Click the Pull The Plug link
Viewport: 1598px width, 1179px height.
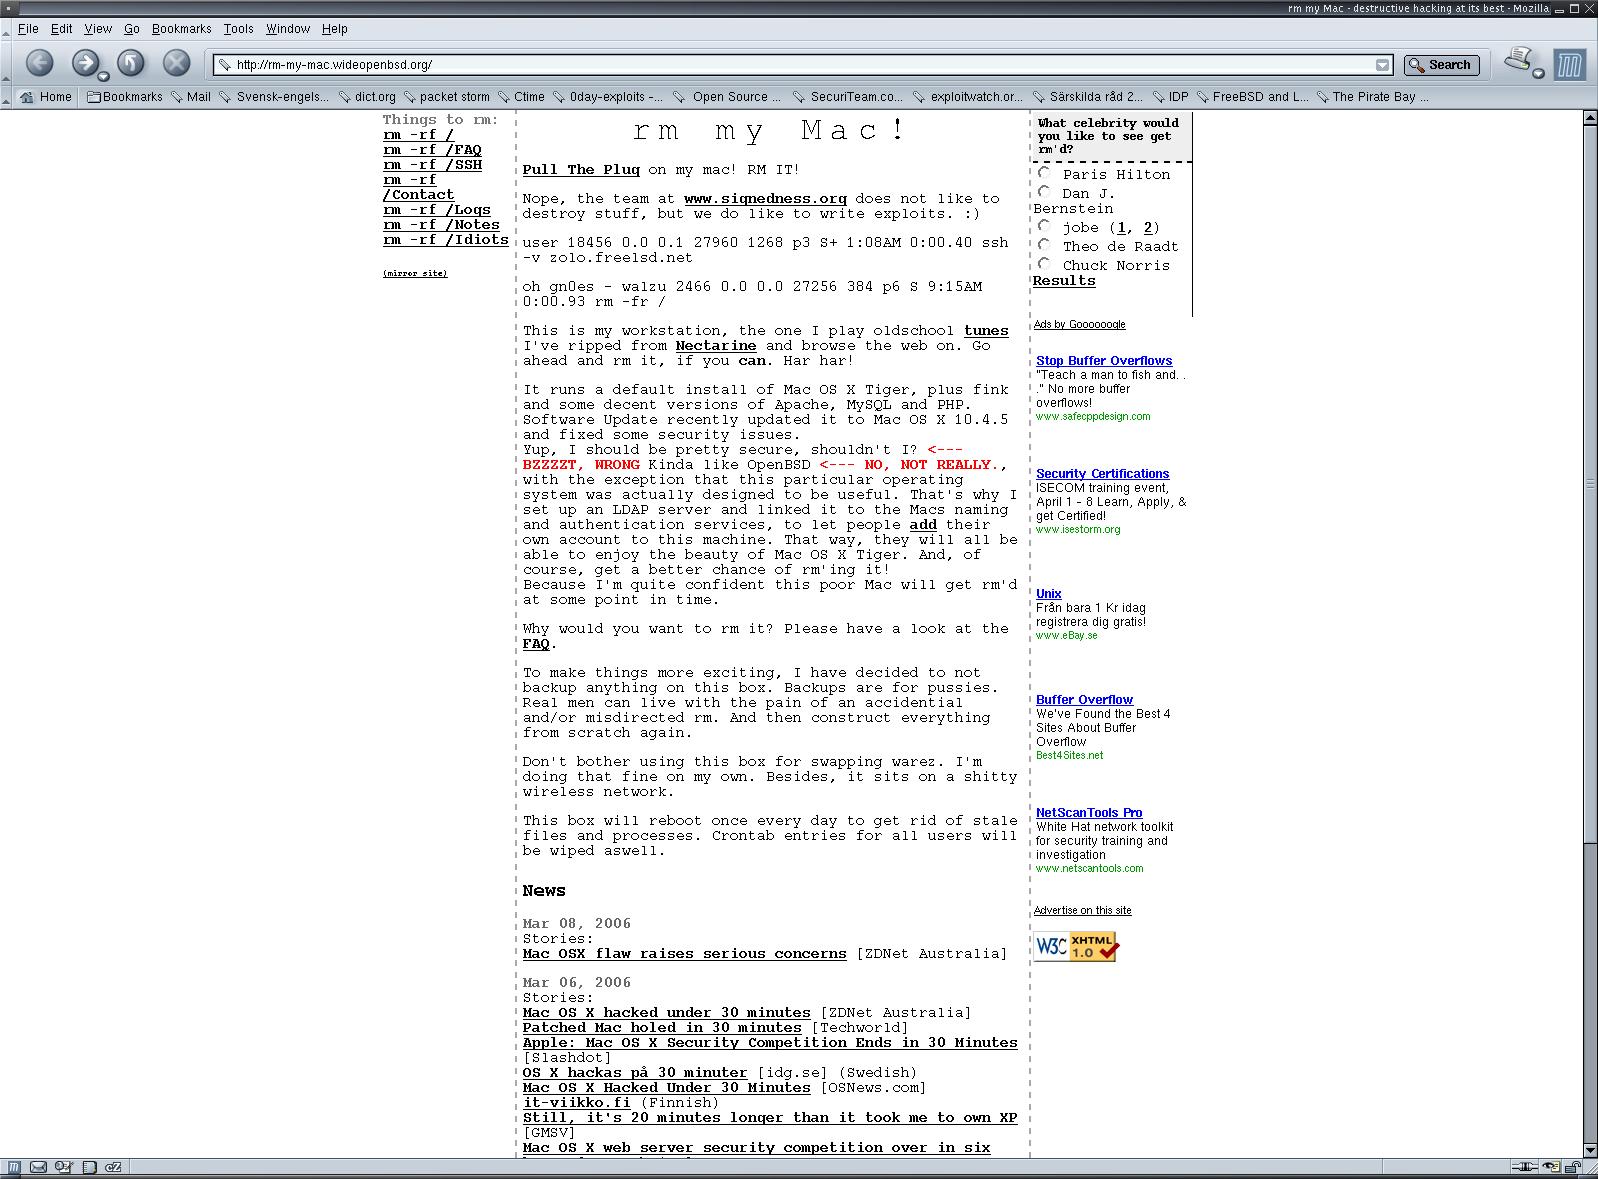pos(581,170)
